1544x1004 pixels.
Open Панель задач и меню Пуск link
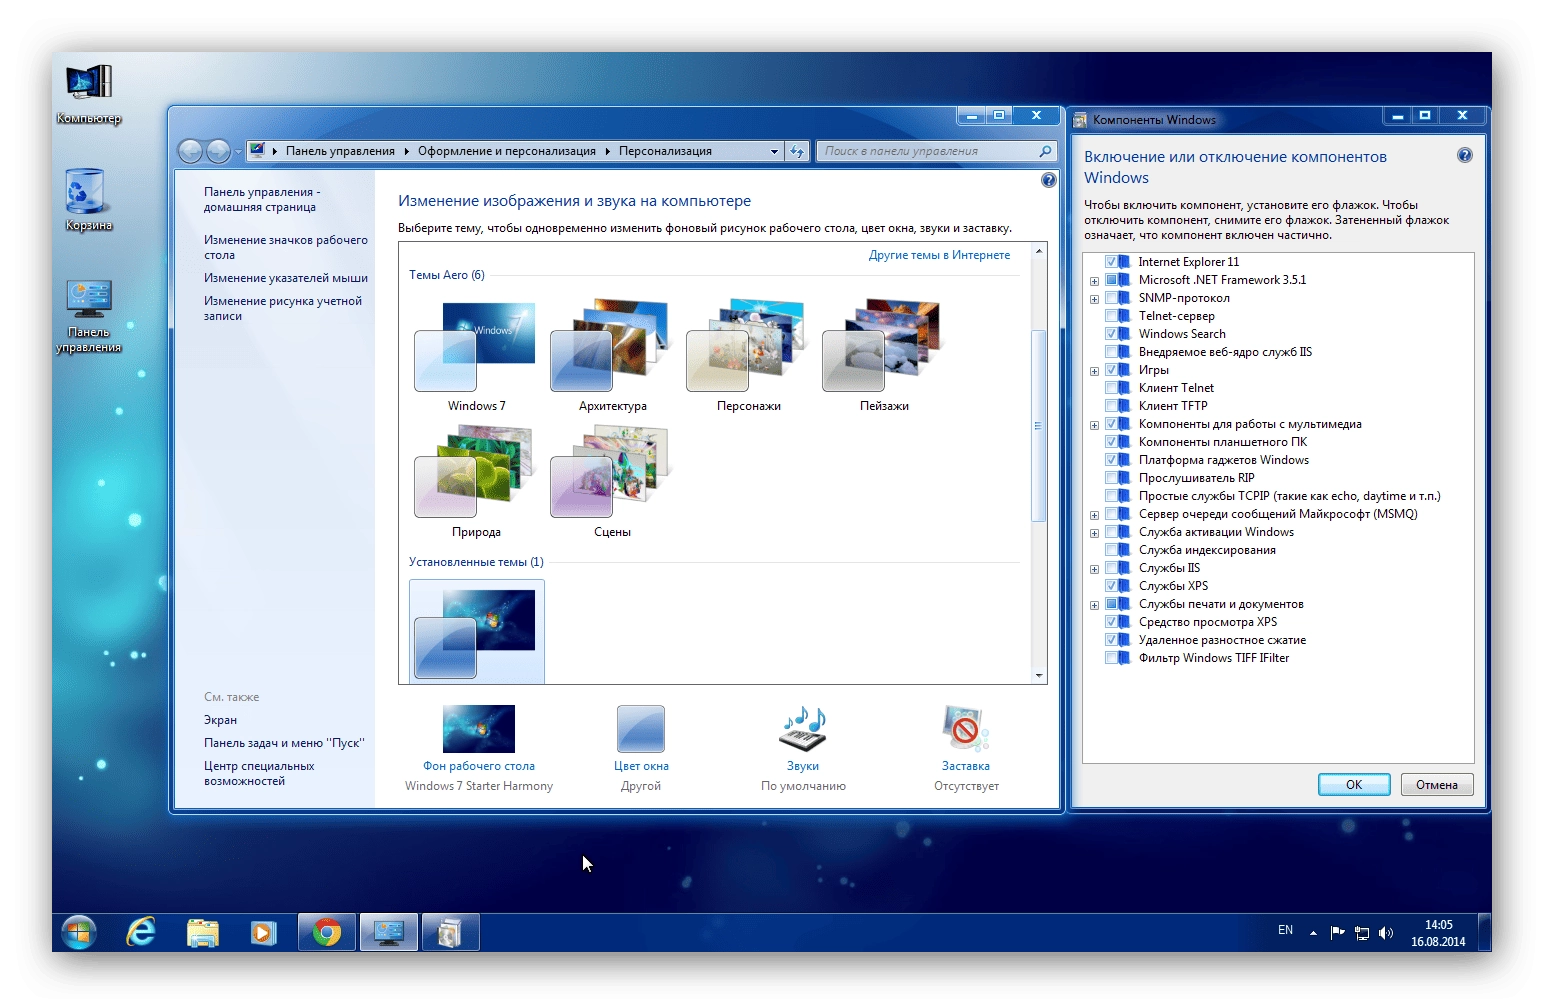click(284, 743)
